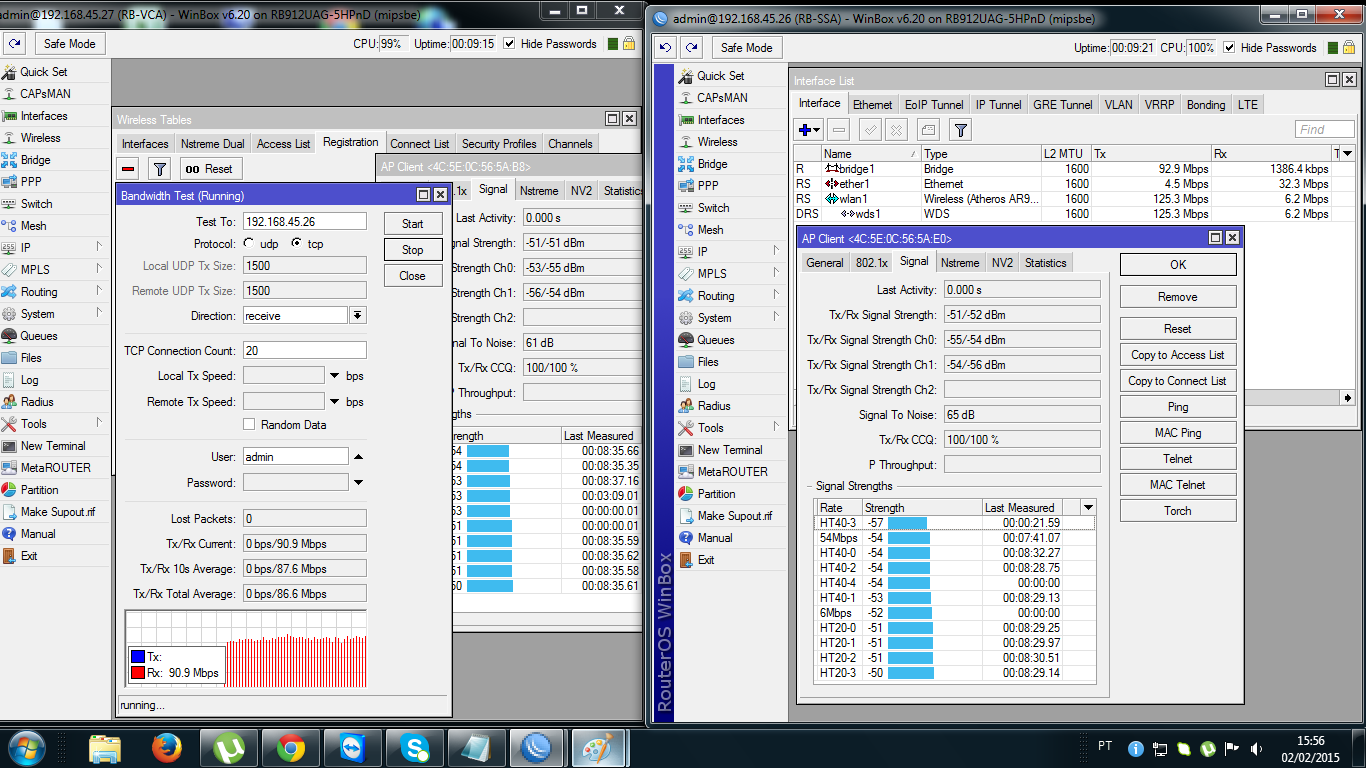Click the red minus remove button in Wireless Tables
Screen dimensions: 1366x768
[128, 169]
